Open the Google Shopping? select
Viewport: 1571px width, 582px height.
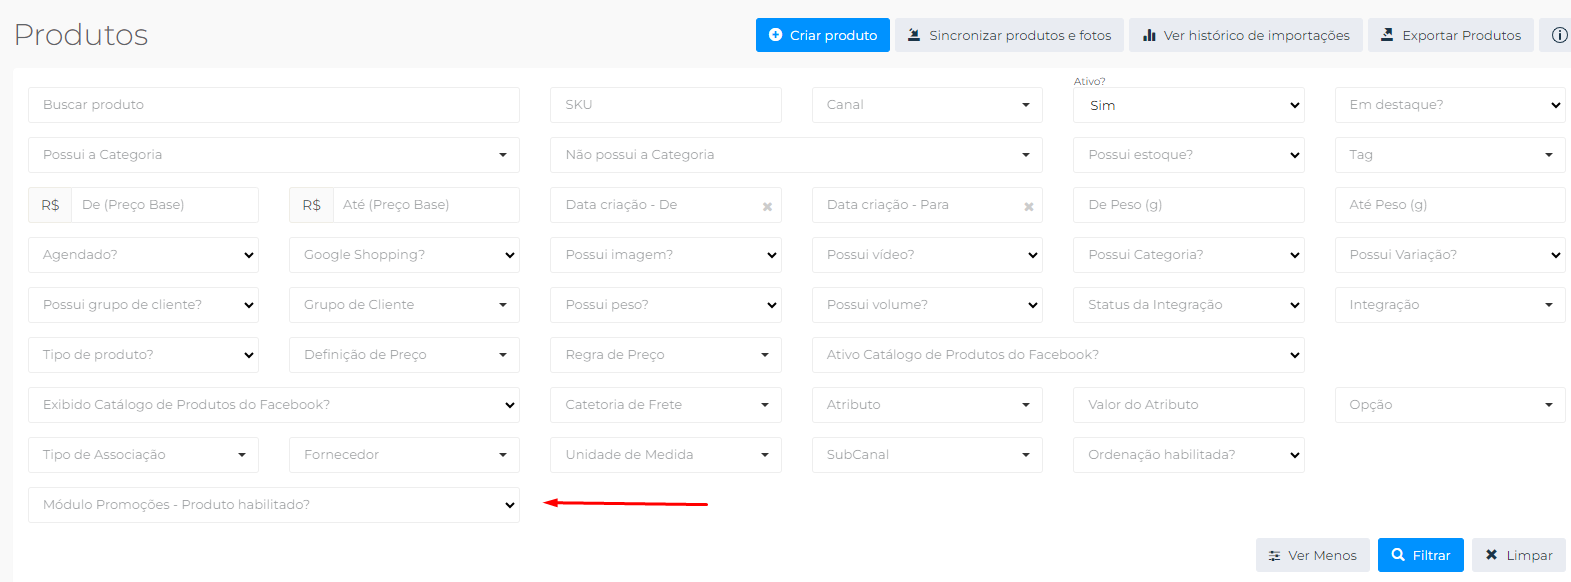(404, 255)
